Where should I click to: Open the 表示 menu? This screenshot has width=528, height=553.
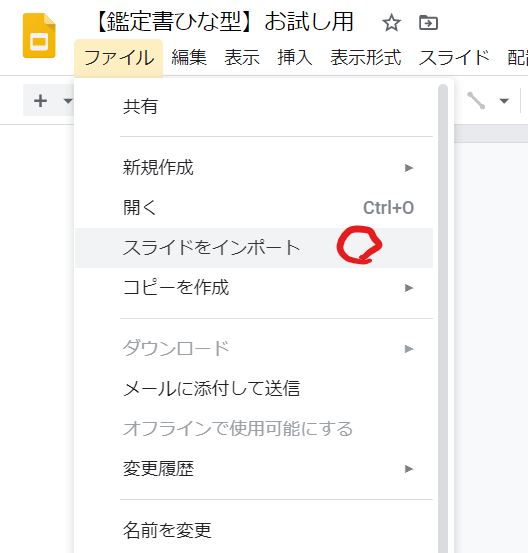pos(242,57)
